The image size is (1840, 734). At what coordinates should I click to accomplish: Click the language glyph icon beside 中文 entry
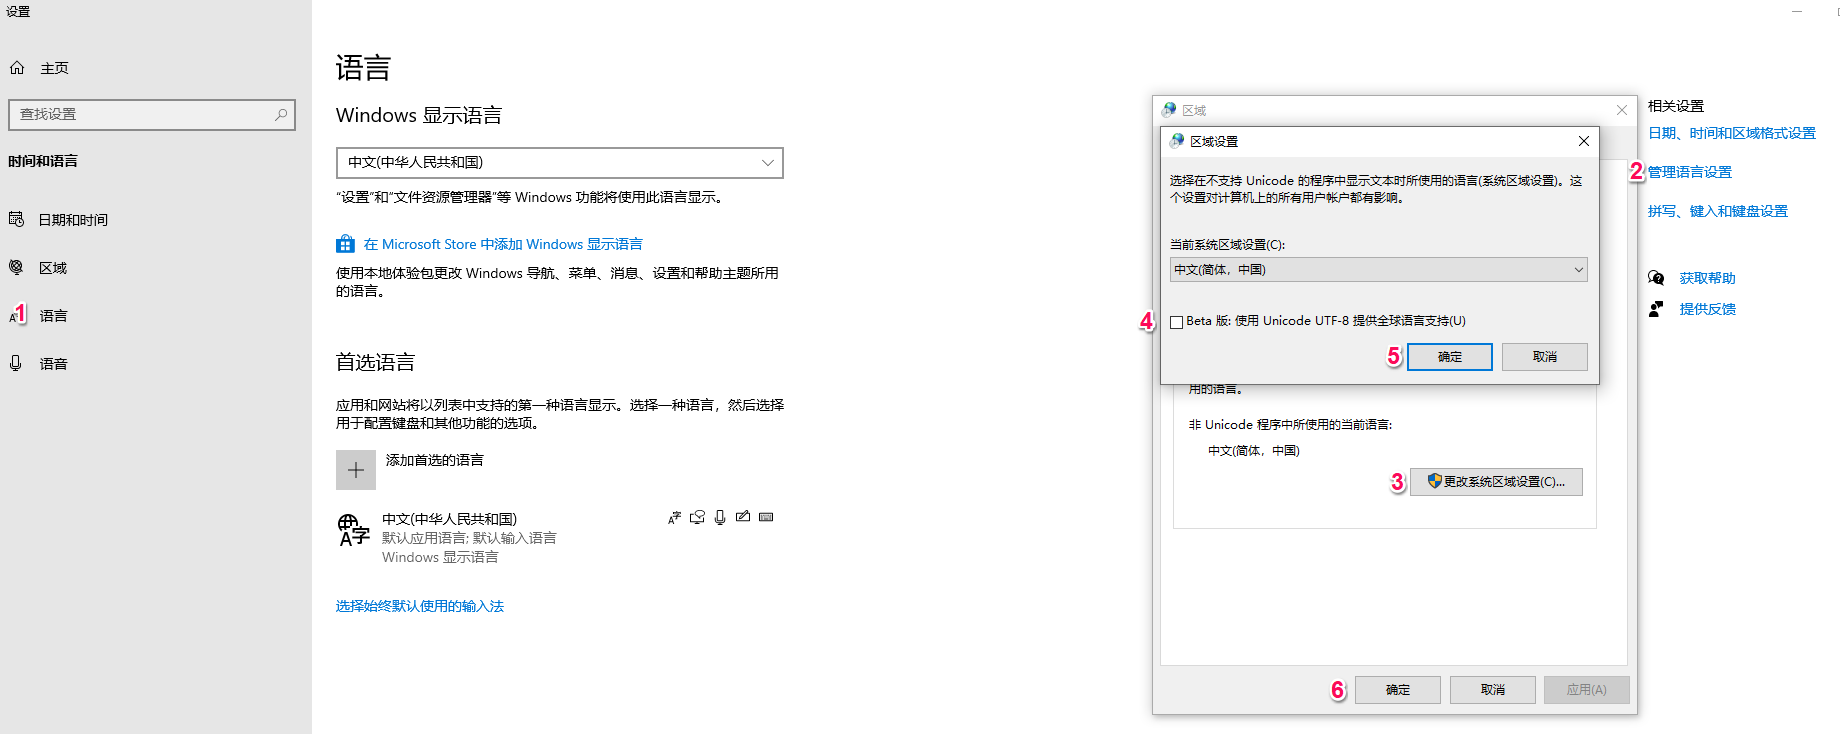point(354,529)
